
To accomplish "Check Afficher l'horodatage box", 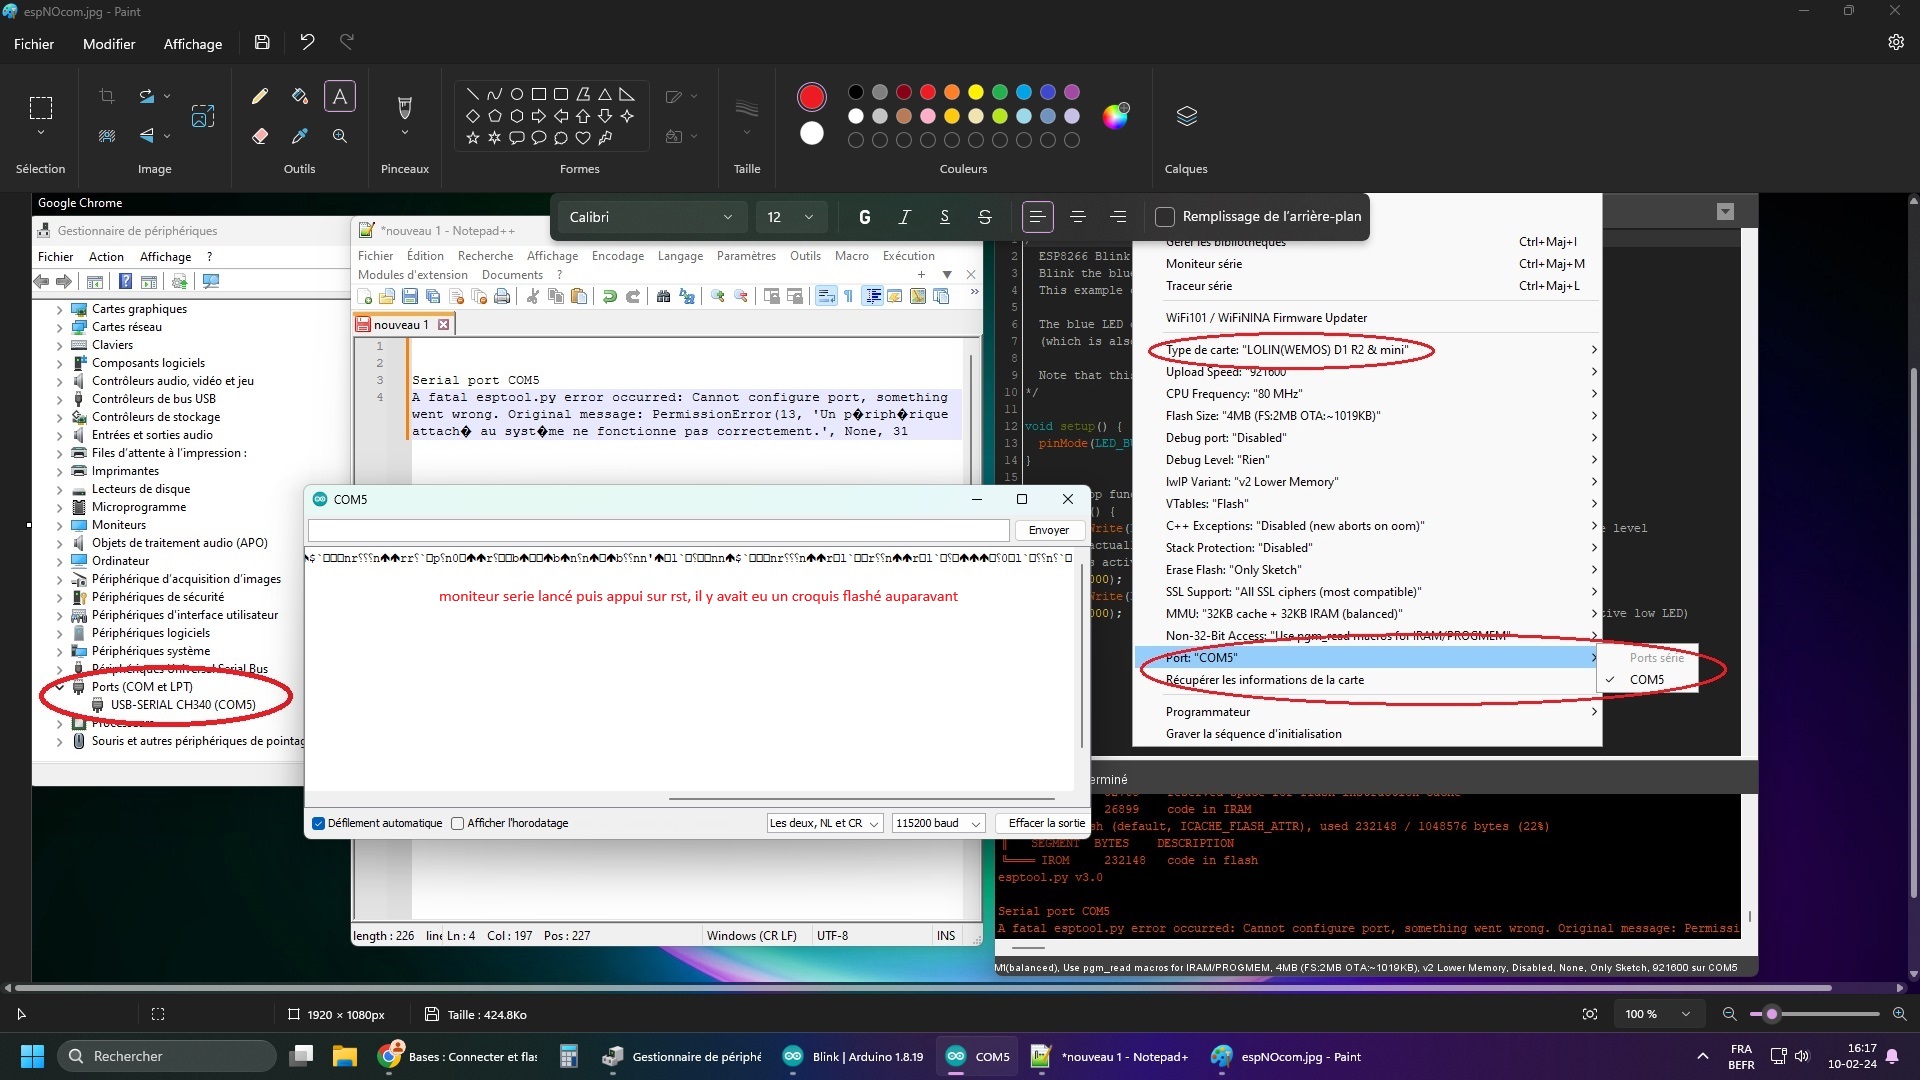I will (458, 823).
